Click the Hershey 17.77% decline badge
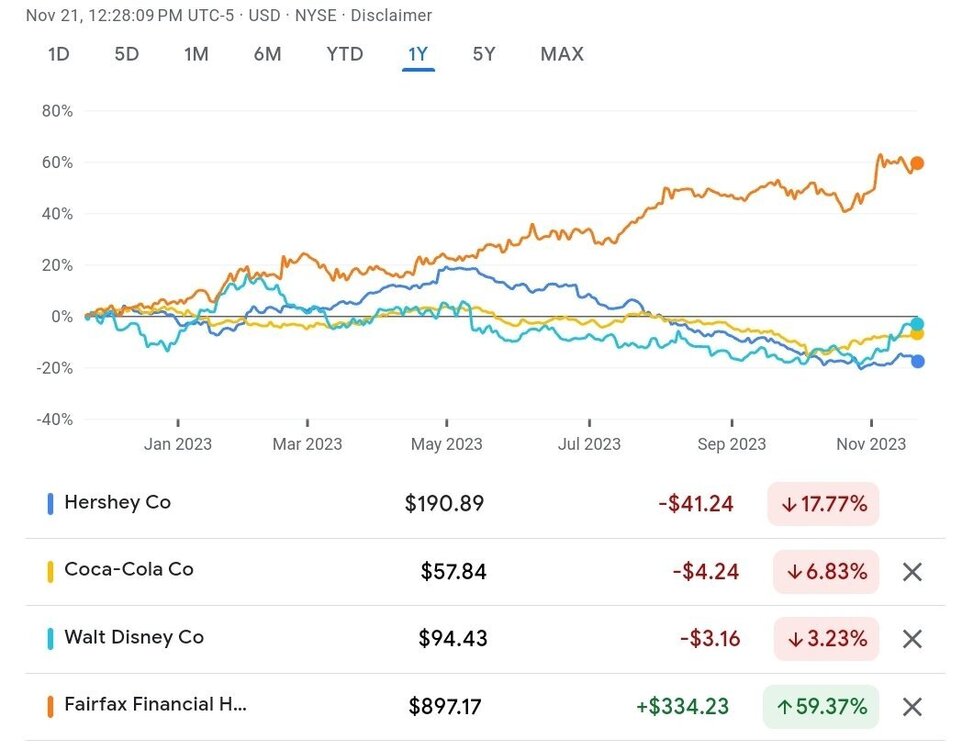 pyautogui.click(x=823, y=505)
